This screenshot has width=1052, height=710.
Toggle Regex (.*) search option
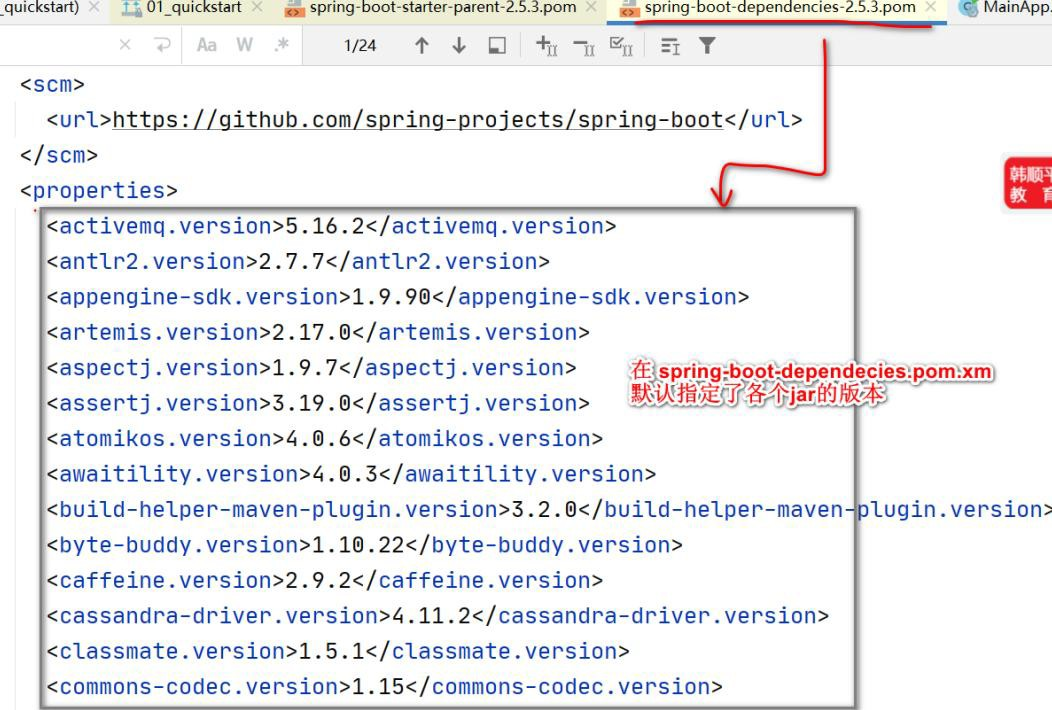(281, 46)
